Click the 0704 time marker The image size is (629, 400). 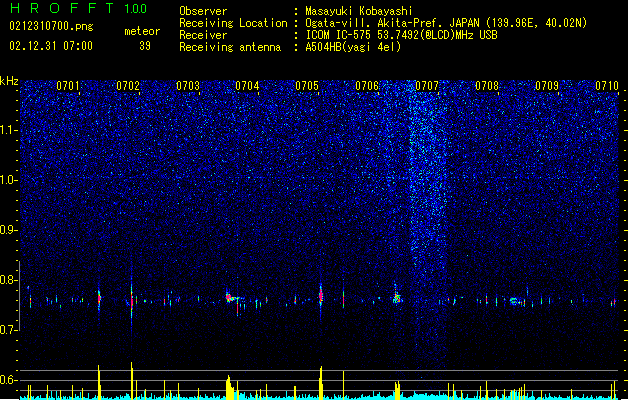point(247,86)
